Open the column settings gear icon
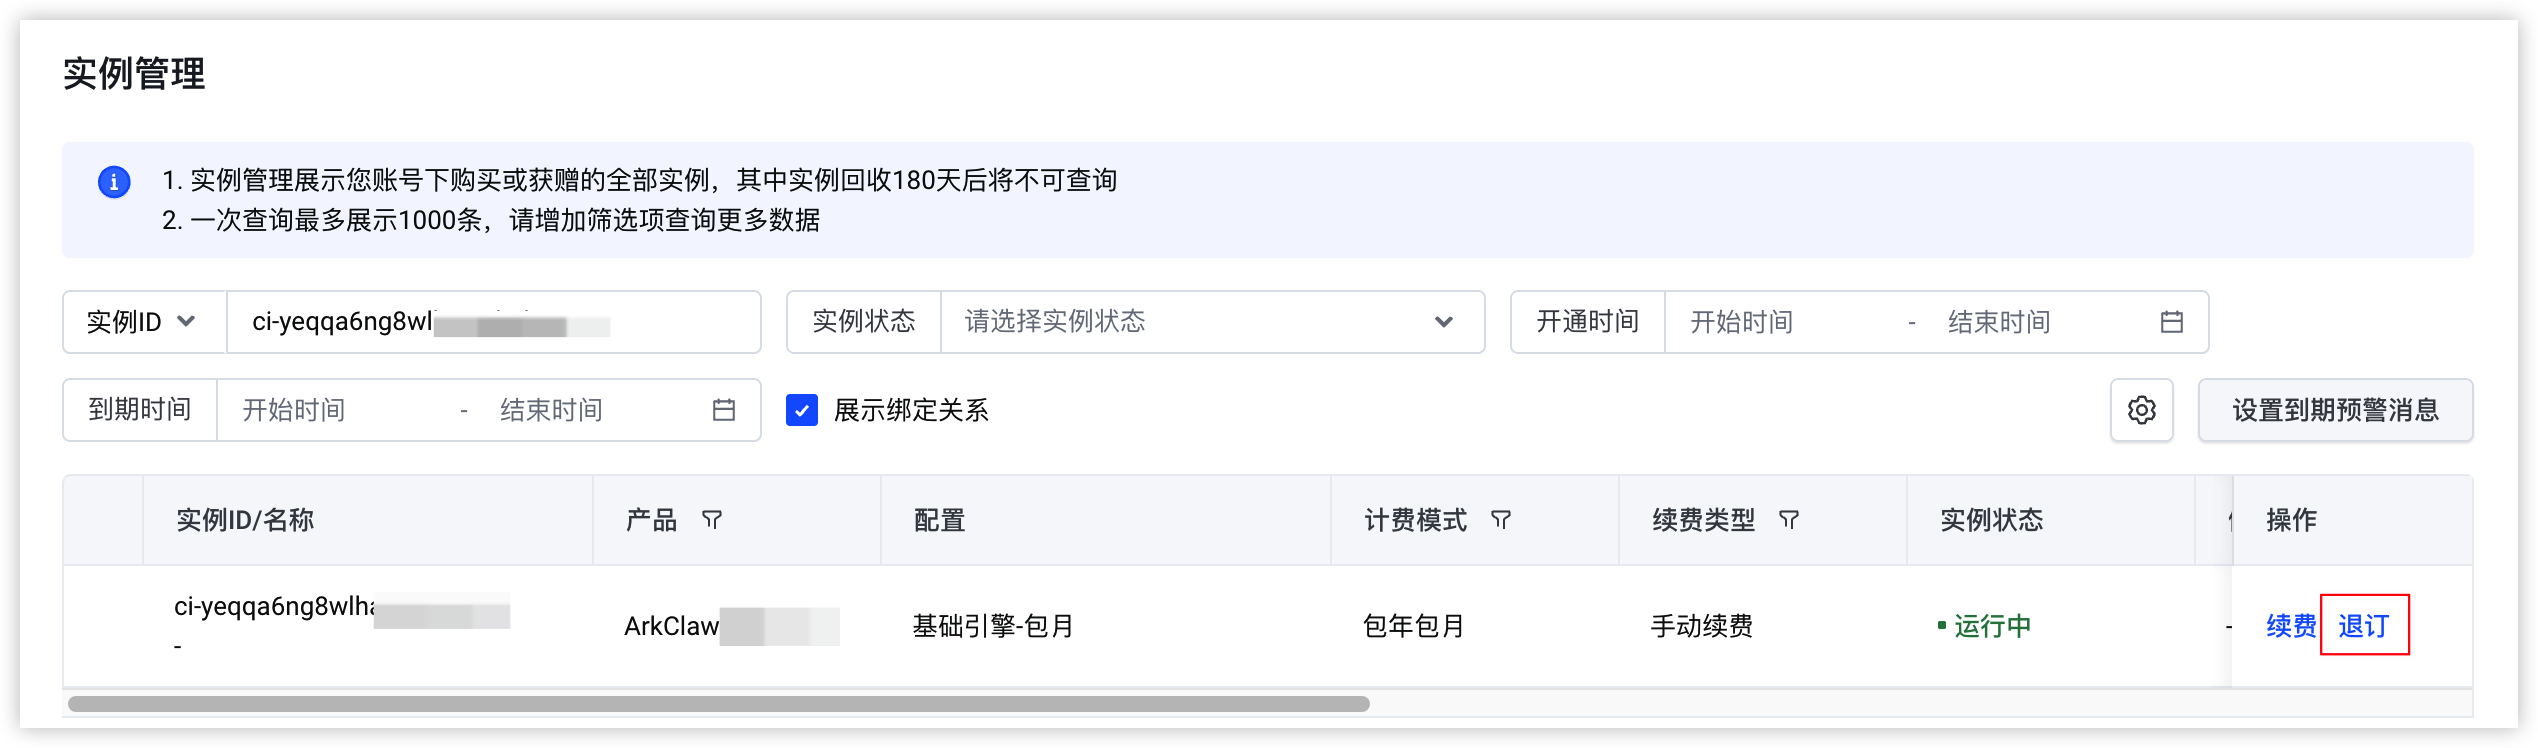Image resolution: width=2538 pixels, height=748 pixels. coord(2141,410)
